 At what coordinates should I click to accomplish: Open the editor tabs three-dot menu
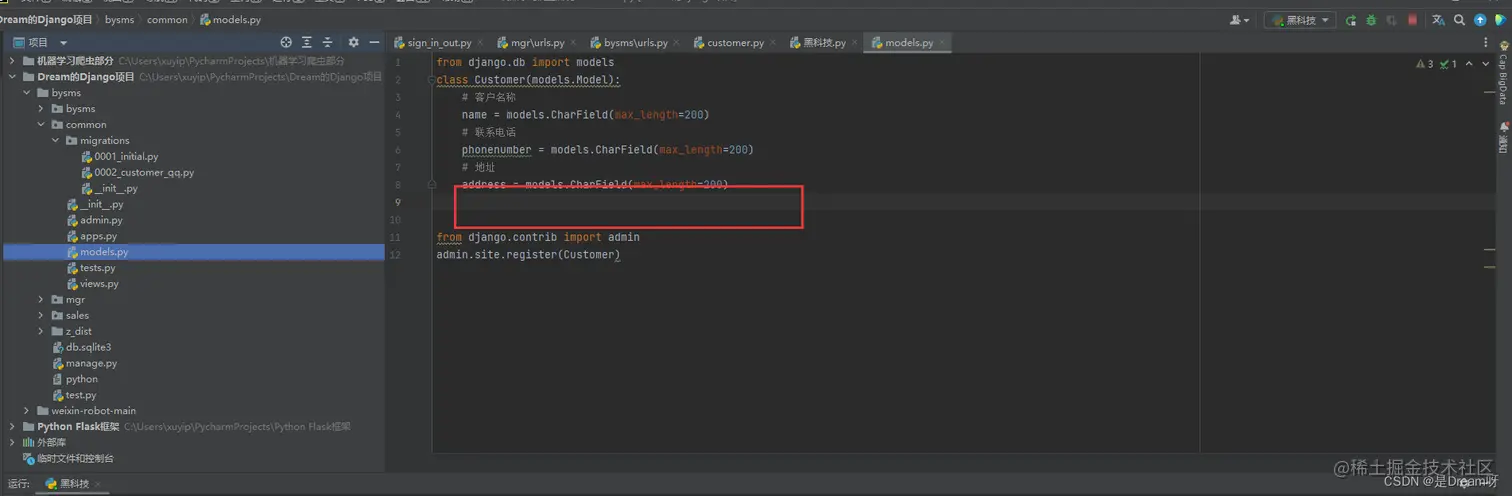point(1485,42)
